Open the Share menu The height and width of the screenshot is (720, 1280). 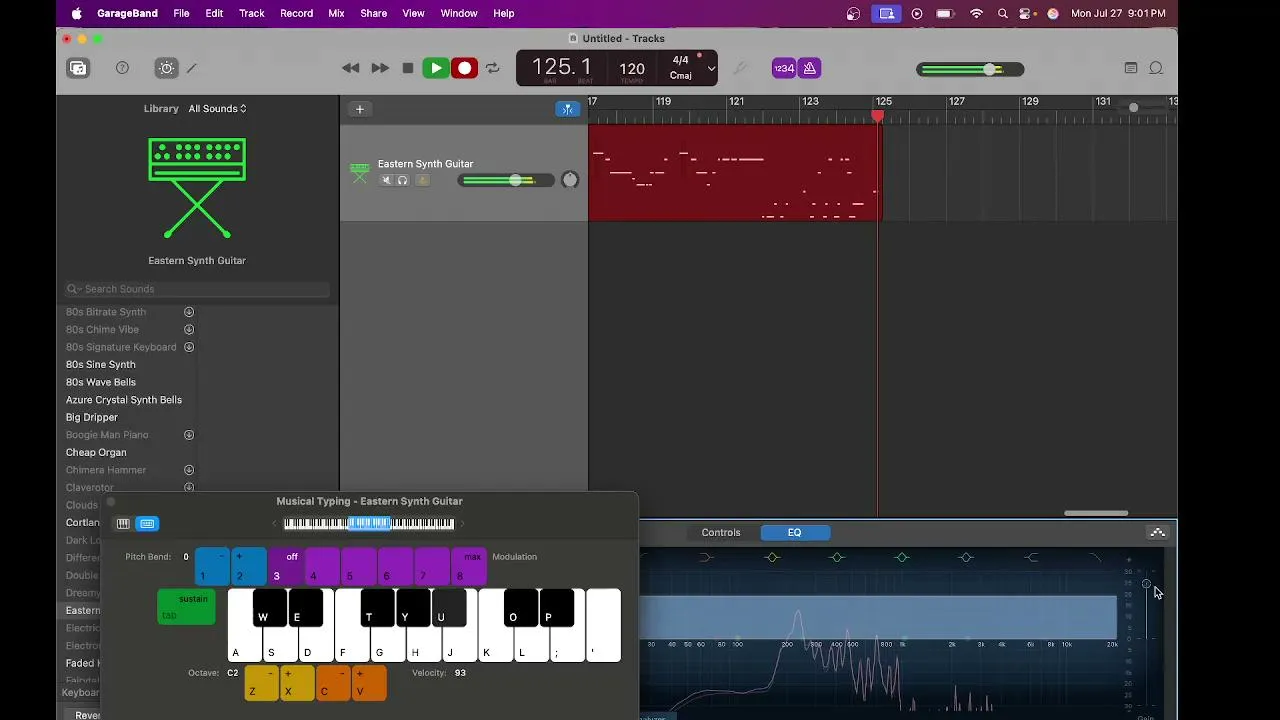pyautogui.click(x=373, y=13)
